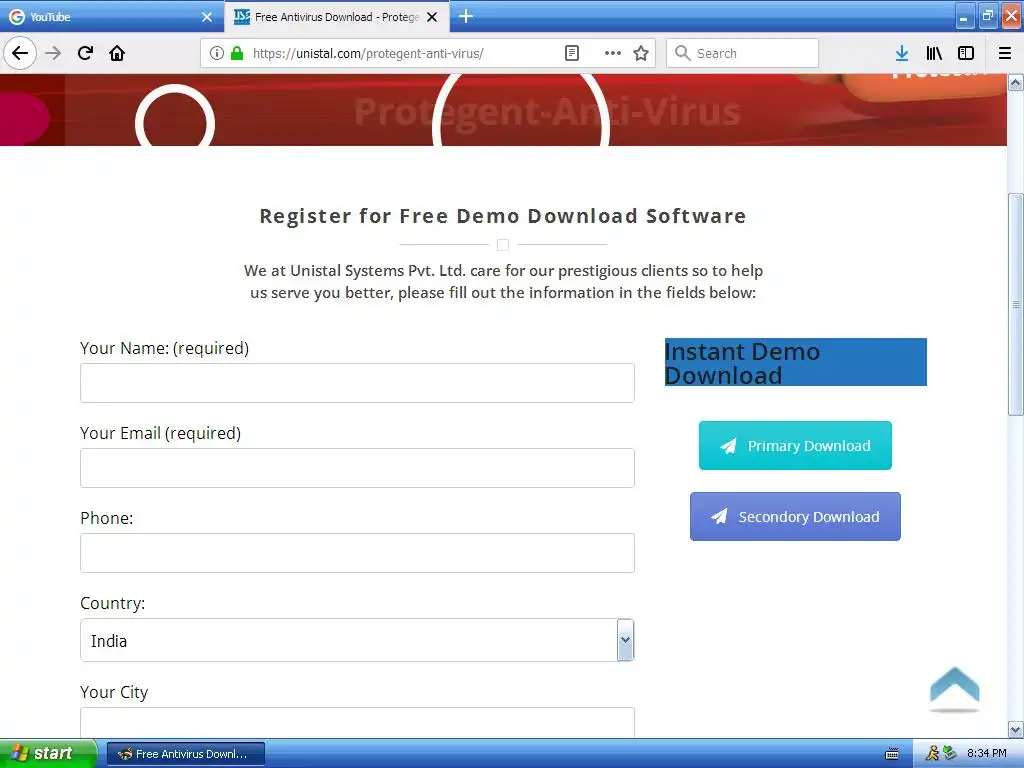Click the system tray network icon
This screenshot has height=768, width=1024.
pos(950,754)
